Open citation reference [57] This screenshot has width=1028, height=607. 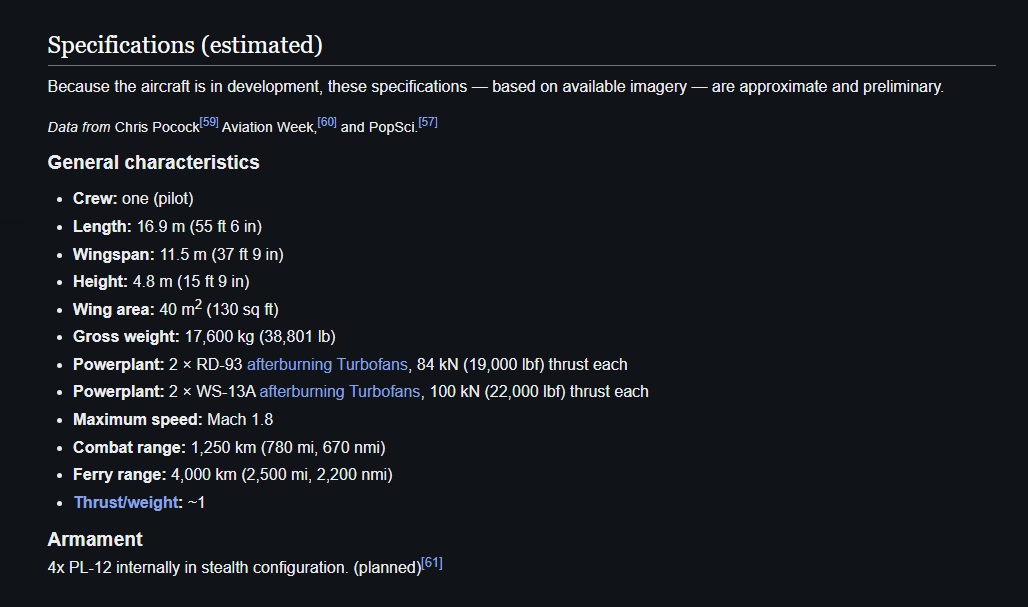428,122
